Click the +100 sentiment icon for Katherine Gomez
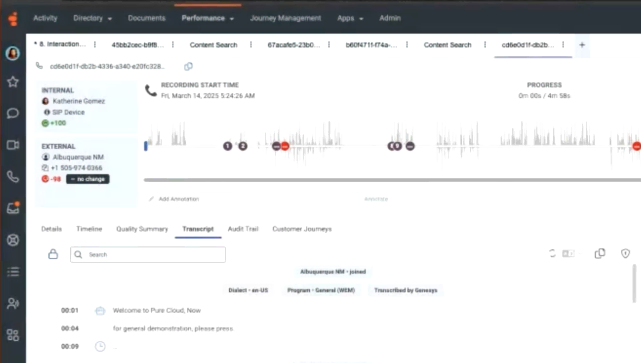The height and width of the screenshot is (363, 641). [x=45, y=123]
